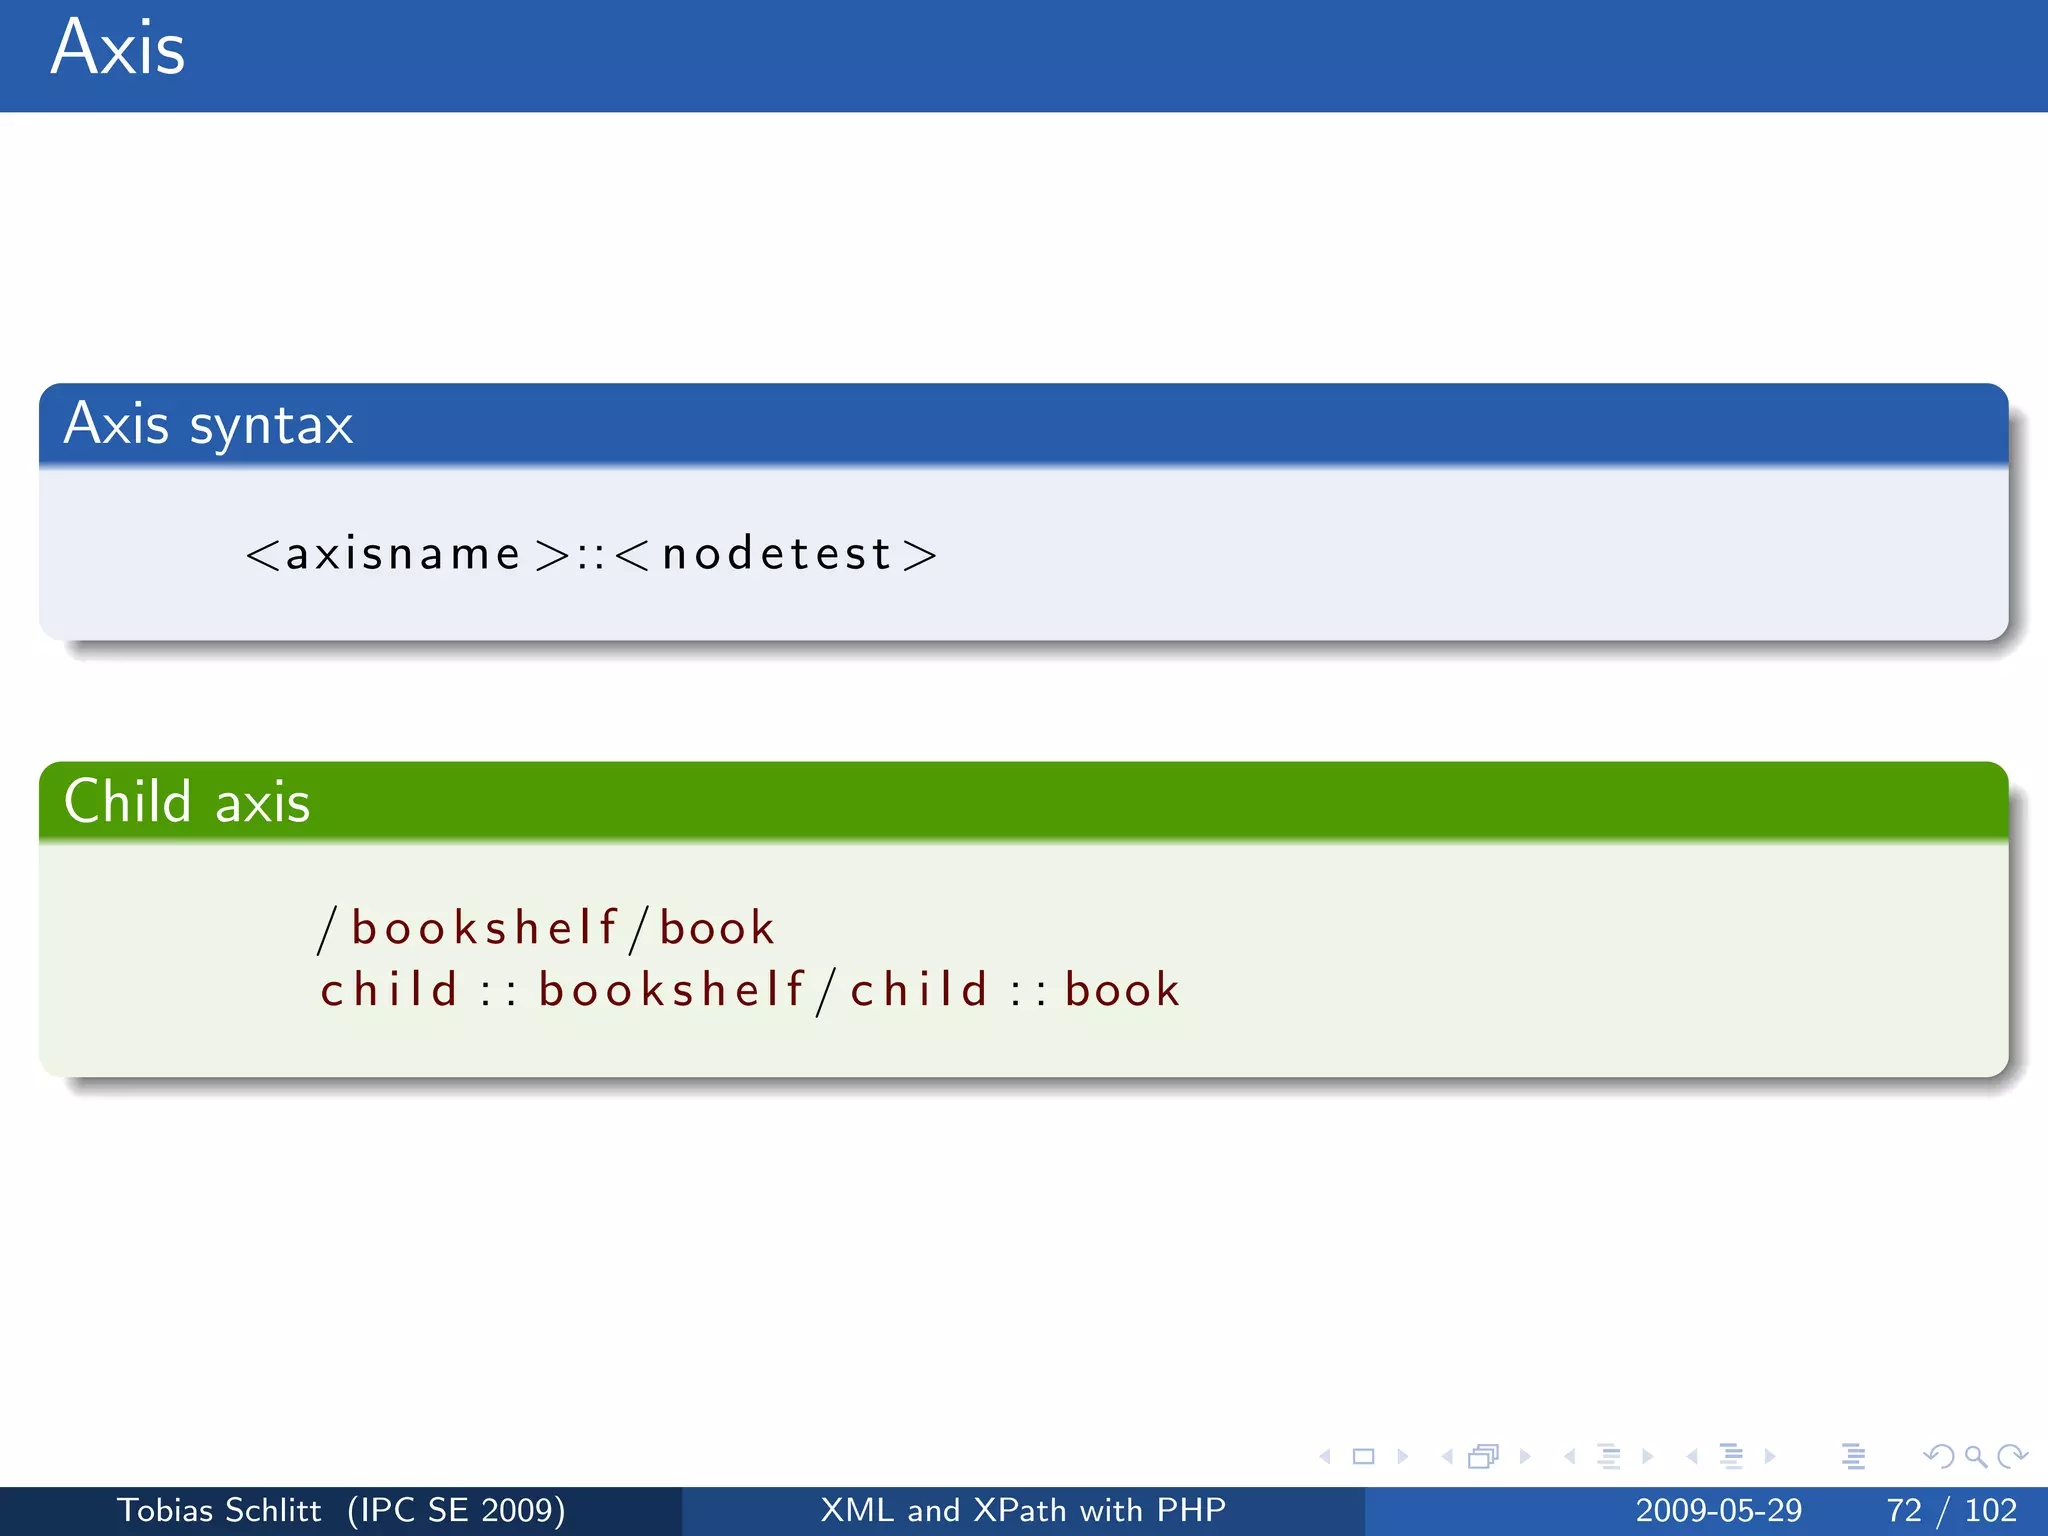The image size is (2048, 1536).
Task: Click the date 2009-05-29 in the footer
Action: coord(1718,1510)
